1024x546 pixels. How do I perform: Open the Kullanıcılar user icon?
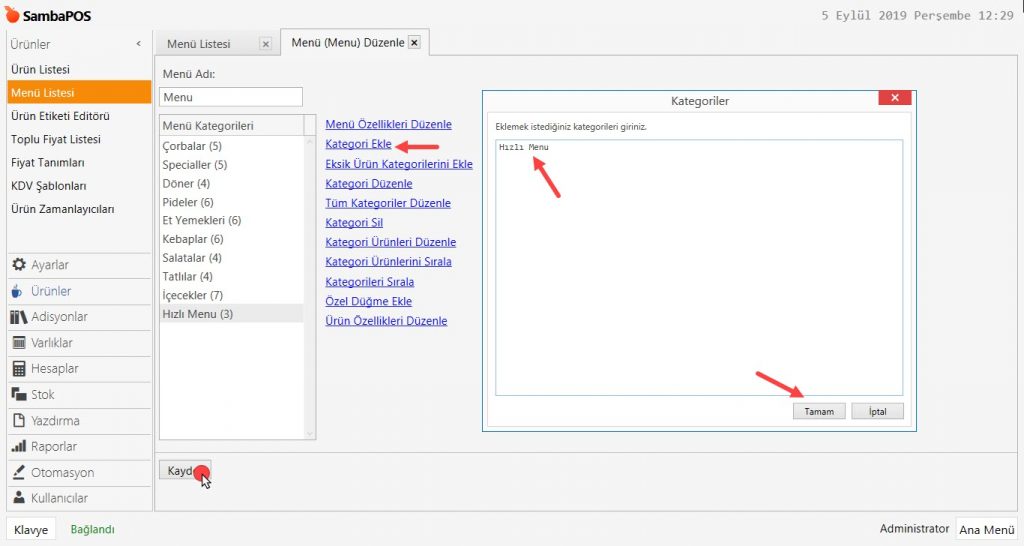tap(18, 498)
